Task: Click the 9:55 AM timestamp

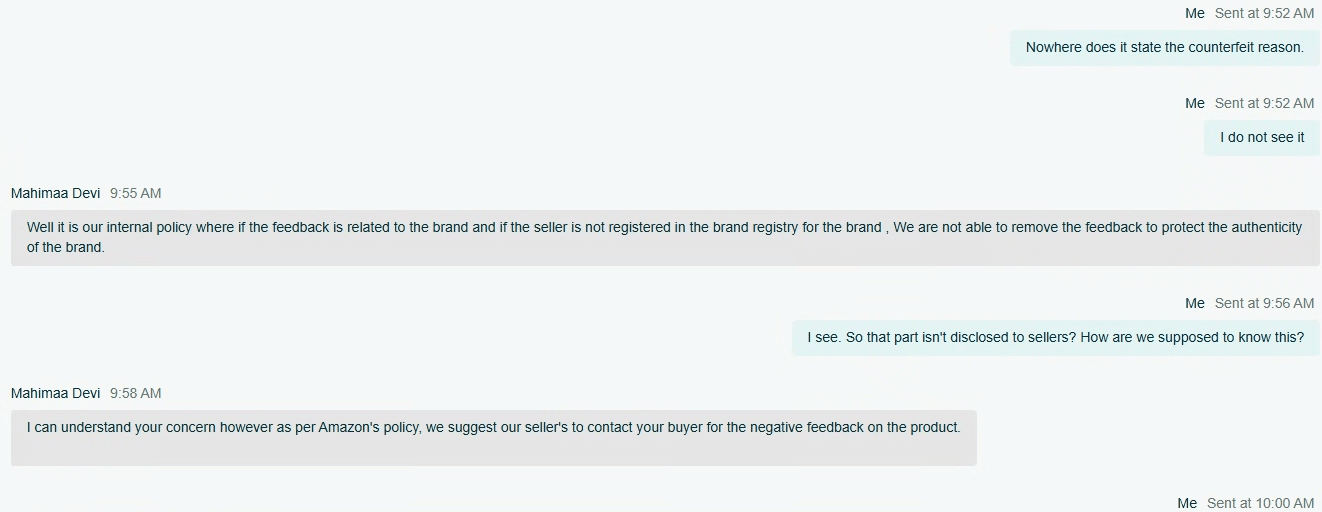Action: (135, 193)
